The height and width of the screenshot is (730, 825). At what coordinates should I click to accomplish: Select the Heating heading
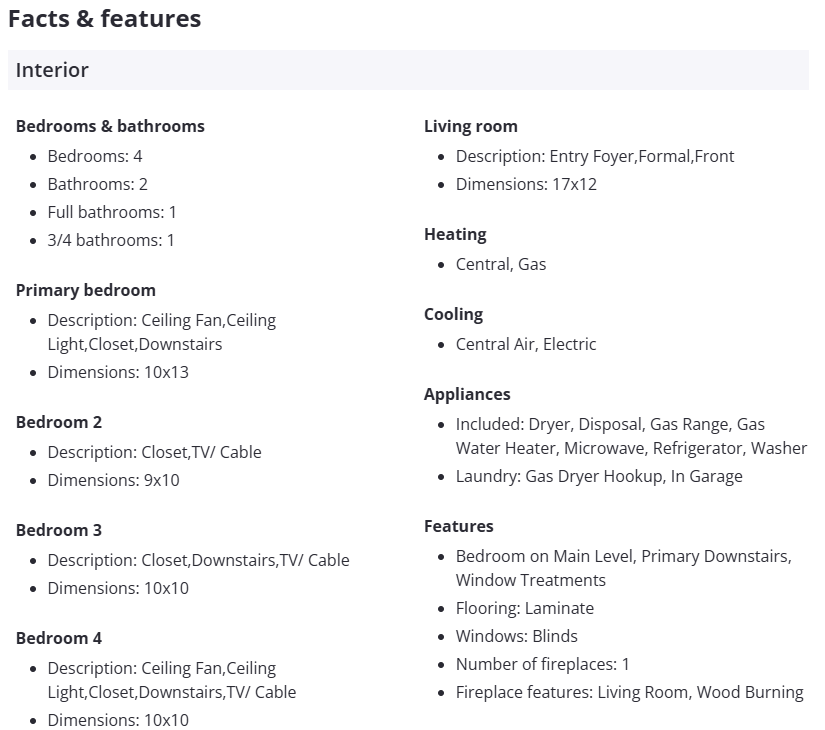pos(455,234)
